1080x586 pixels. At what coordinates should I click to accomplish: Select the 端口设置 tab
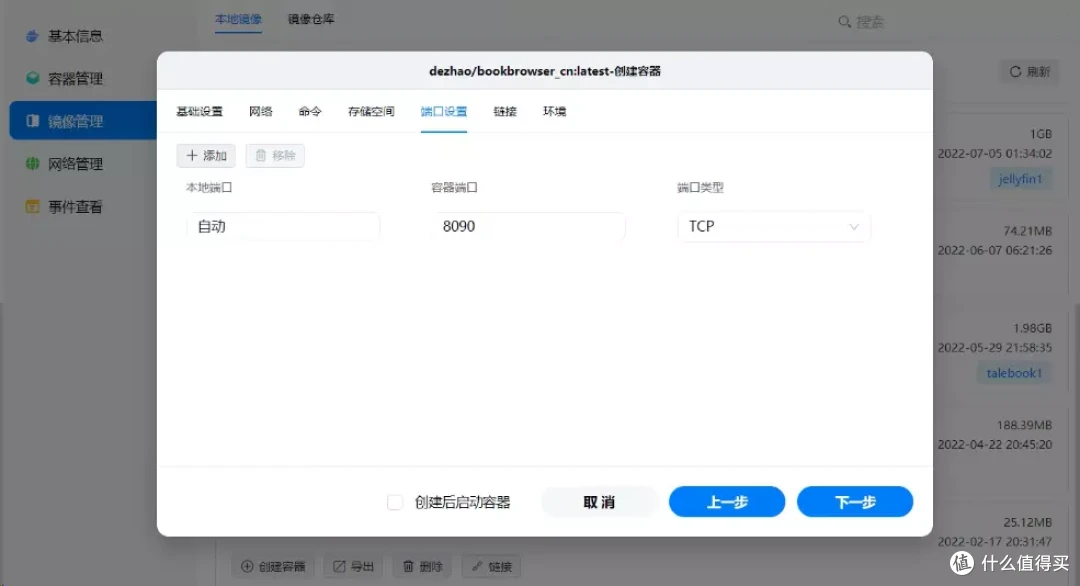tap(444, 112)
